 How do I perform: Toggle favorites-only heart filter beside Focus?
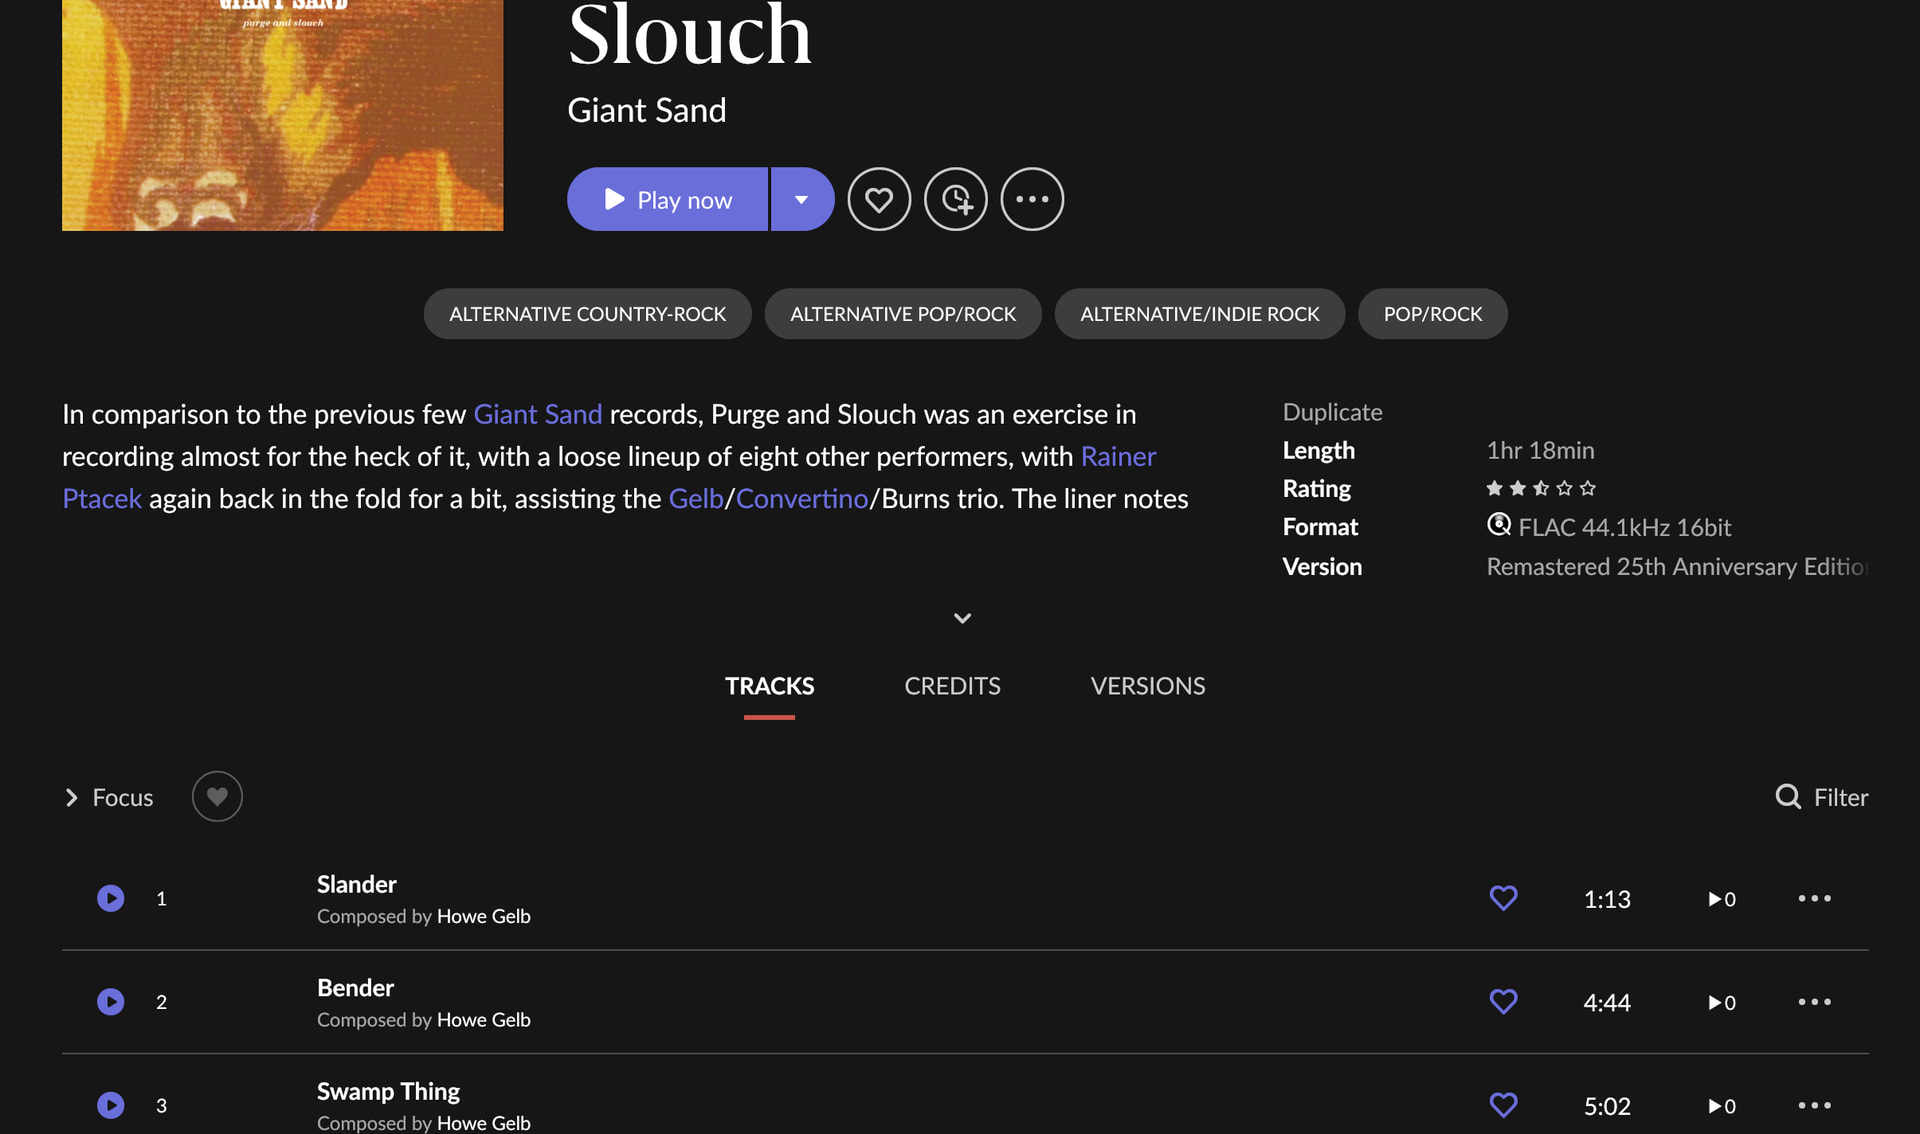pyautogui.click(x=217, y=797)
